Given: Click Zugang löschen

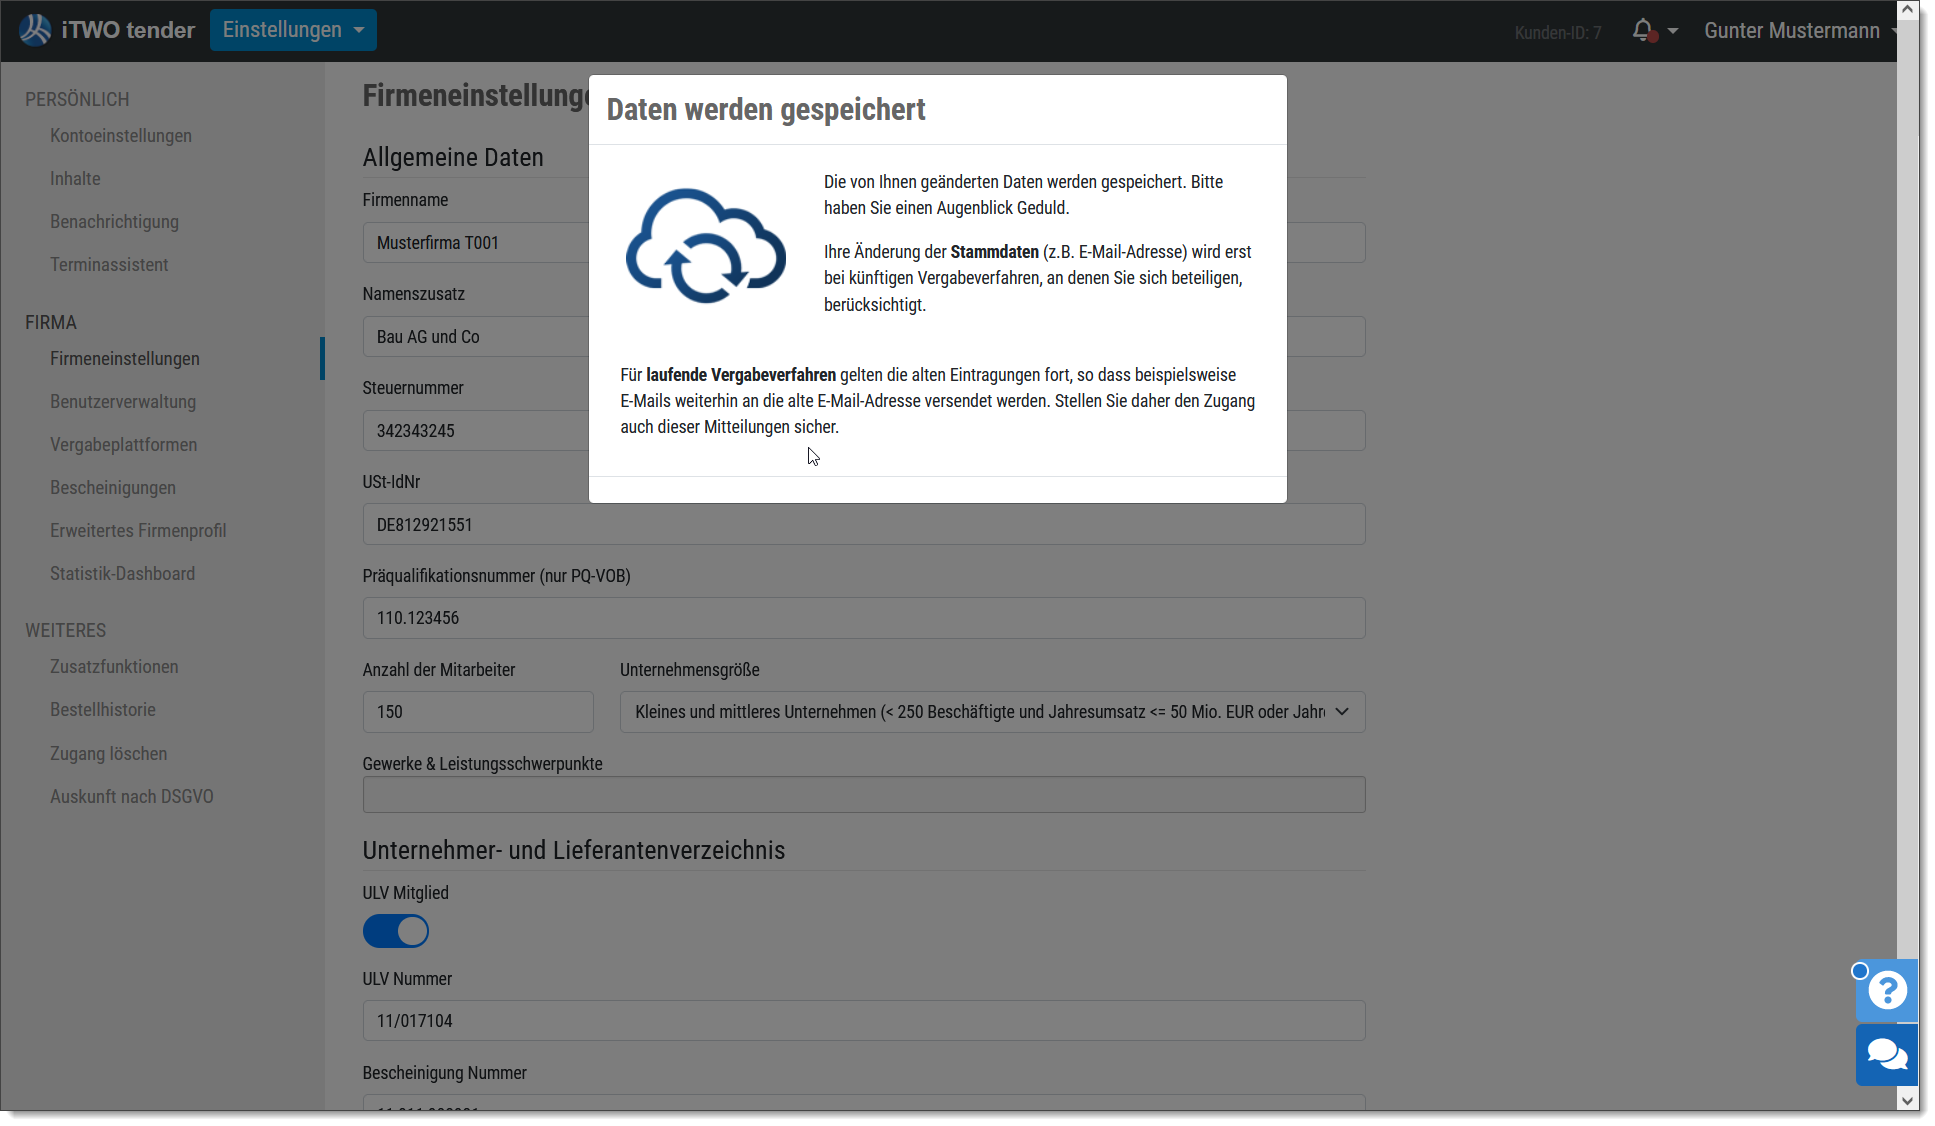Looking at the screenshot, I should click(x=109, y=754).
